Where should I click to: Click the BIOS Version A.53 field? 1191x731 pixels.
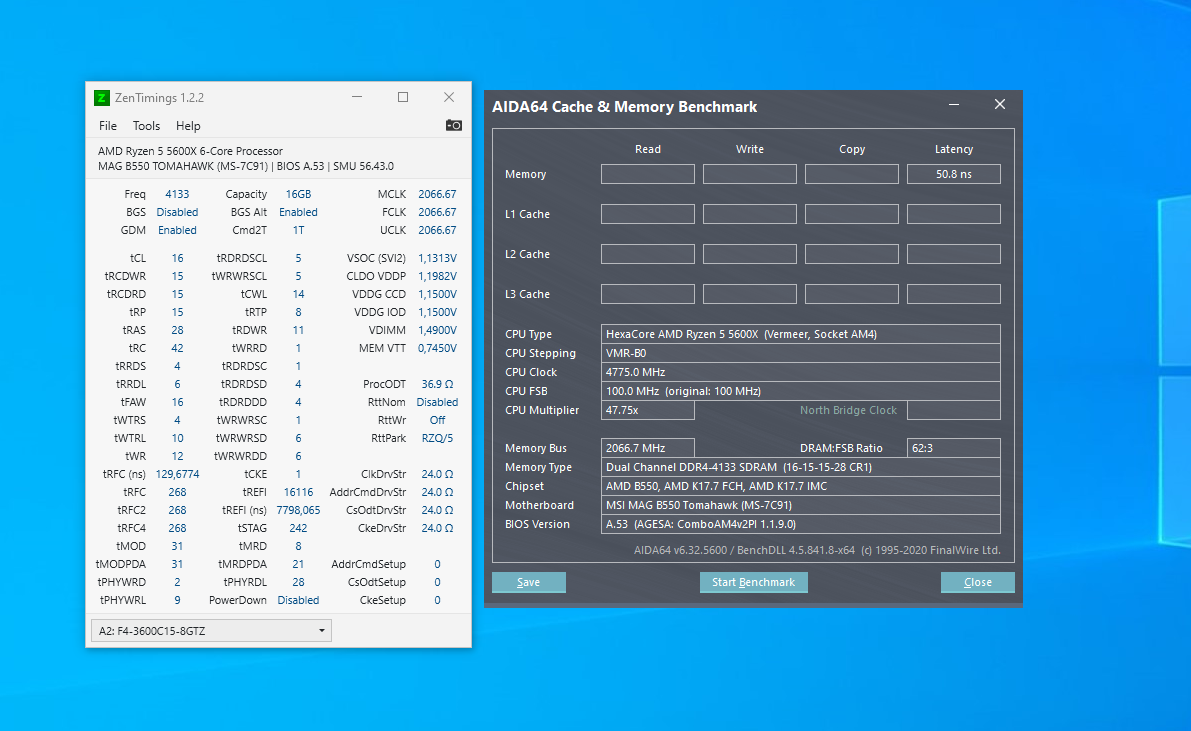tap(801, 524)
